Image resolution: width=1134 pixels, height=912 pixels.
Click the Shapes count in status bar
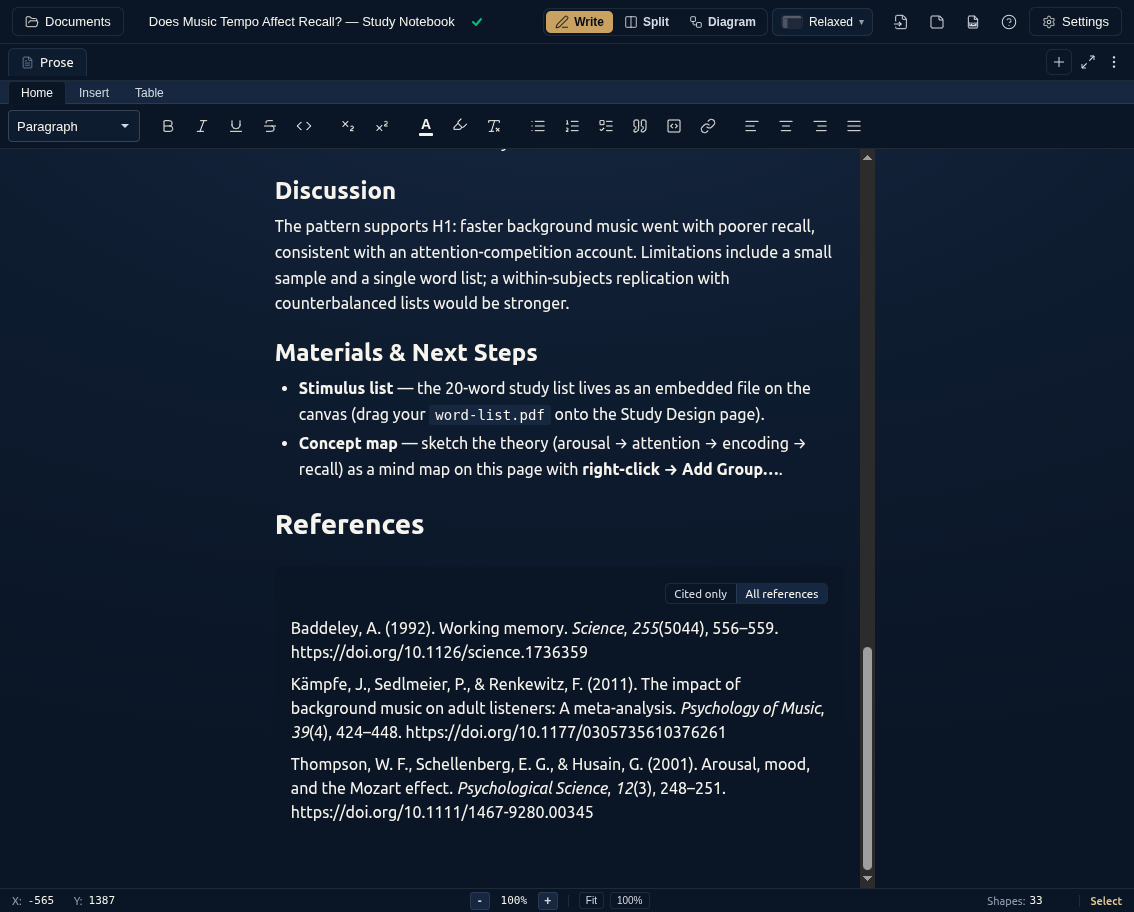(x=1015, y=901)
